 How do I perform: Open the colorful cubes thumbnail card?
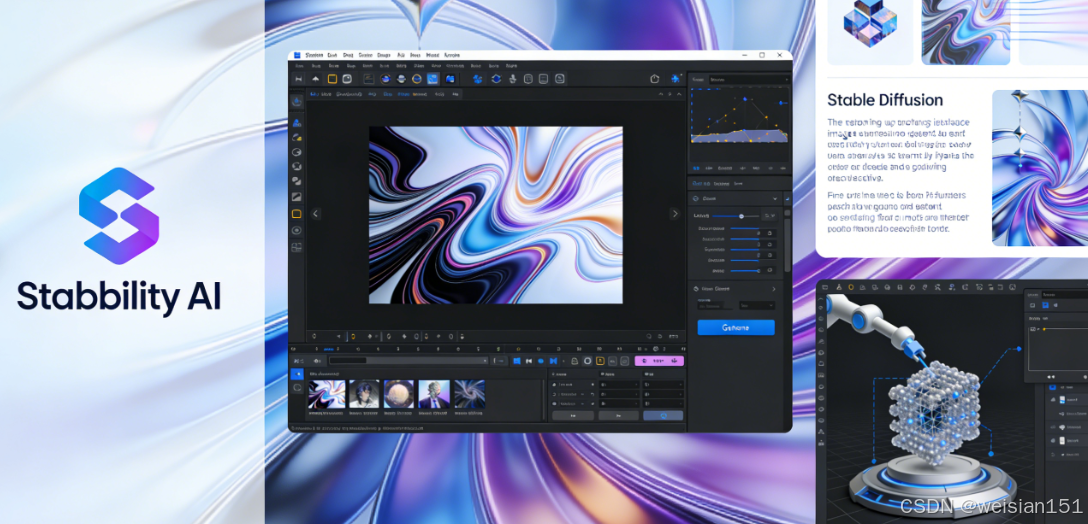869,32
